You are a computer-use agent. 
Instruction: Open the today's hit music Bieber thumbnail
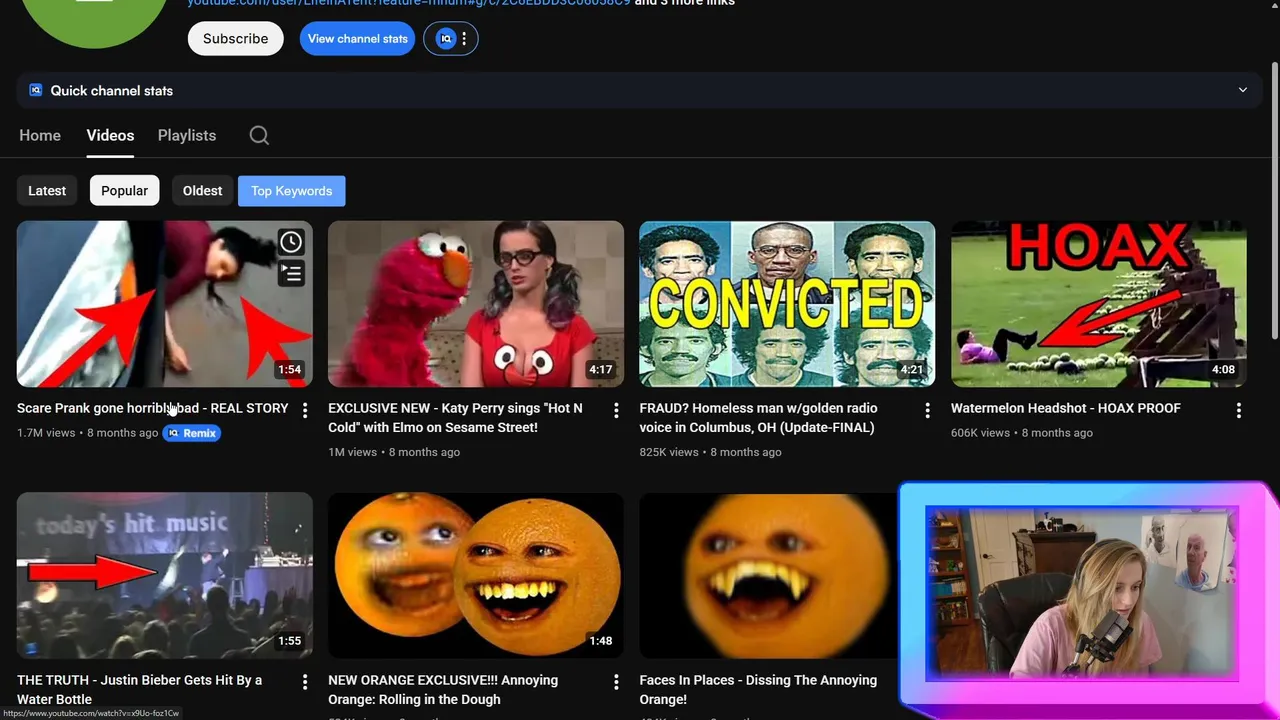(165, 575)
